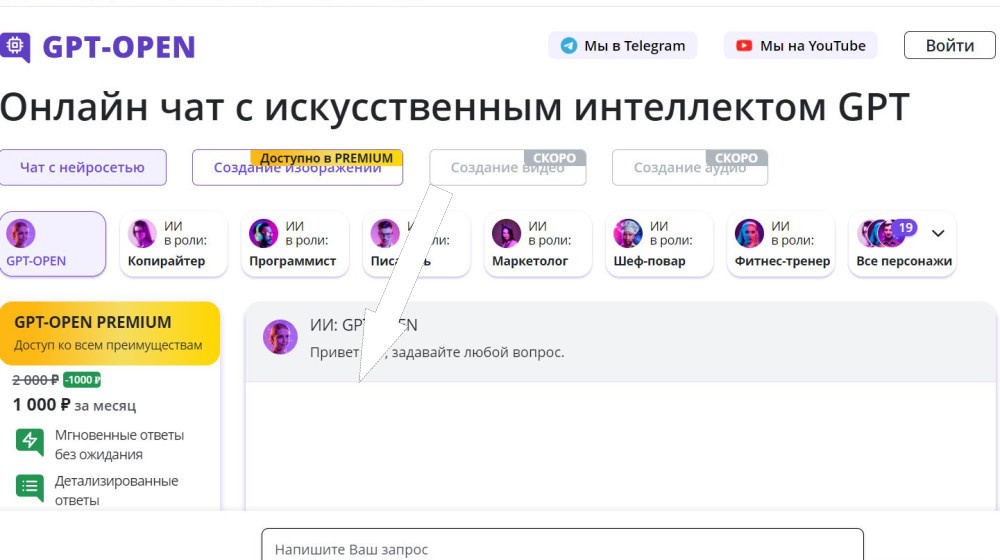Switch to Создание изображений tab
This screenshot has width=1000, height=560.
coord(297,168)
